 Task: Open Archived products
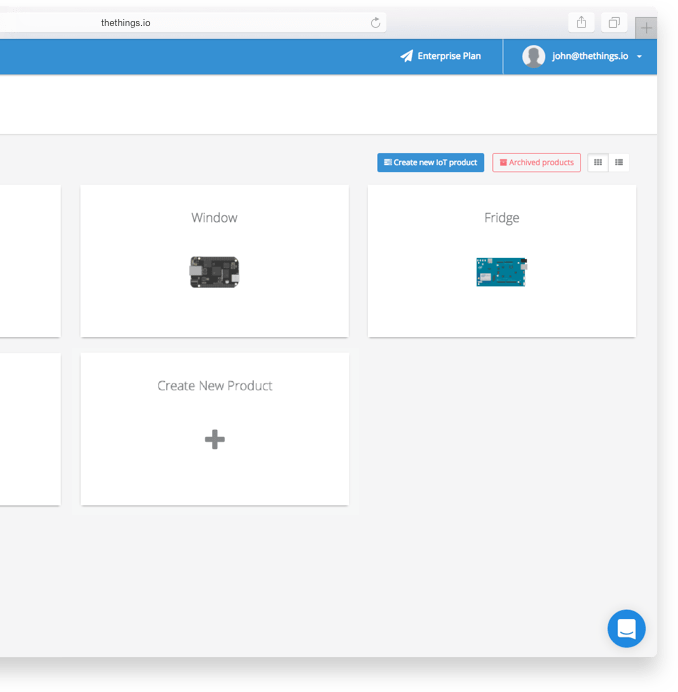(x=536, y=162)
